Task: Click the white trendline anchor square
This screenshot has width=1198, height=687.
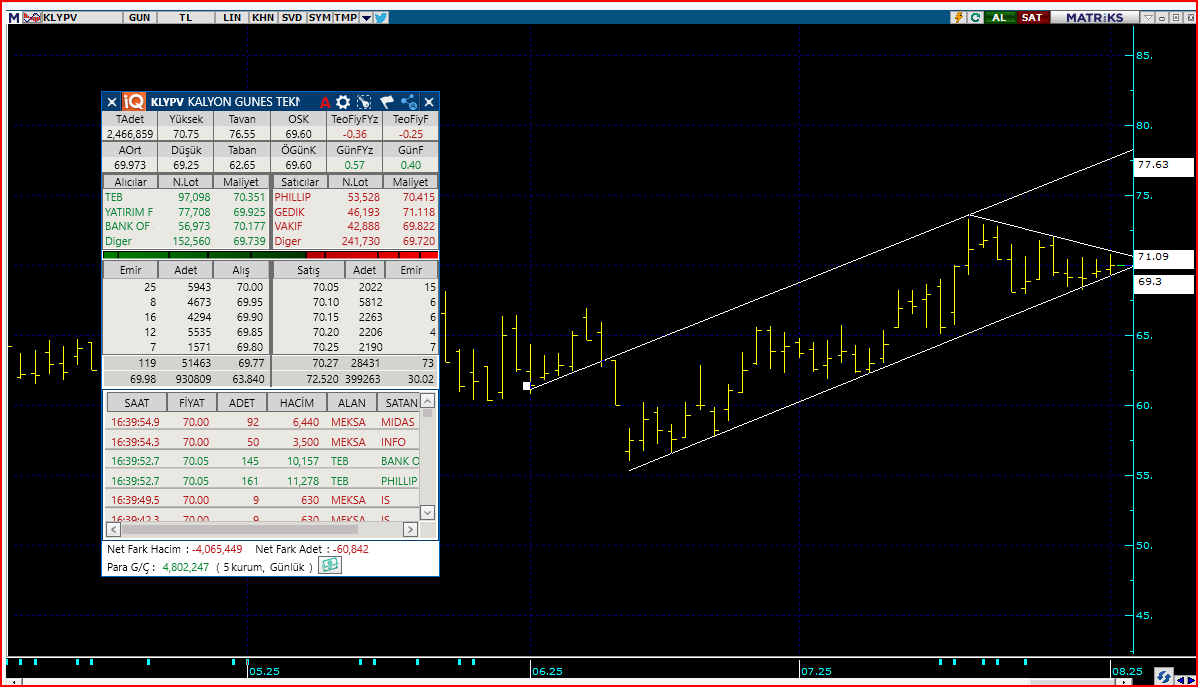Action: [x=526, y=386]
